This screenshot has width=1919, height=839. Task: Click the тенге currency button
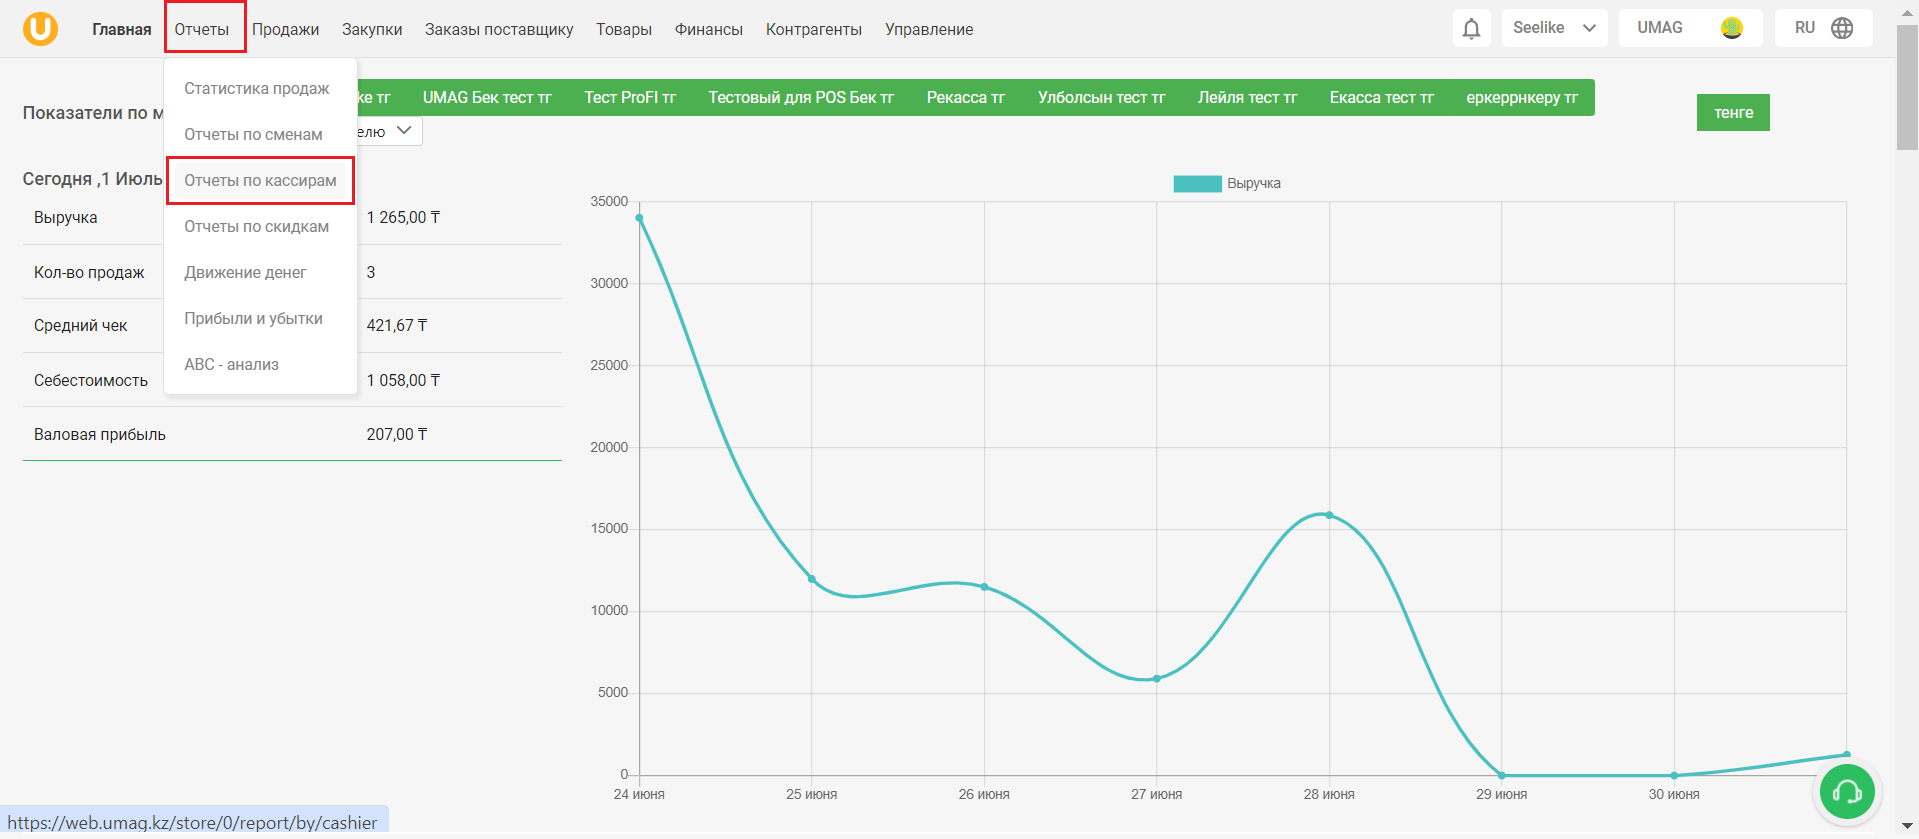click(1733, 112)
